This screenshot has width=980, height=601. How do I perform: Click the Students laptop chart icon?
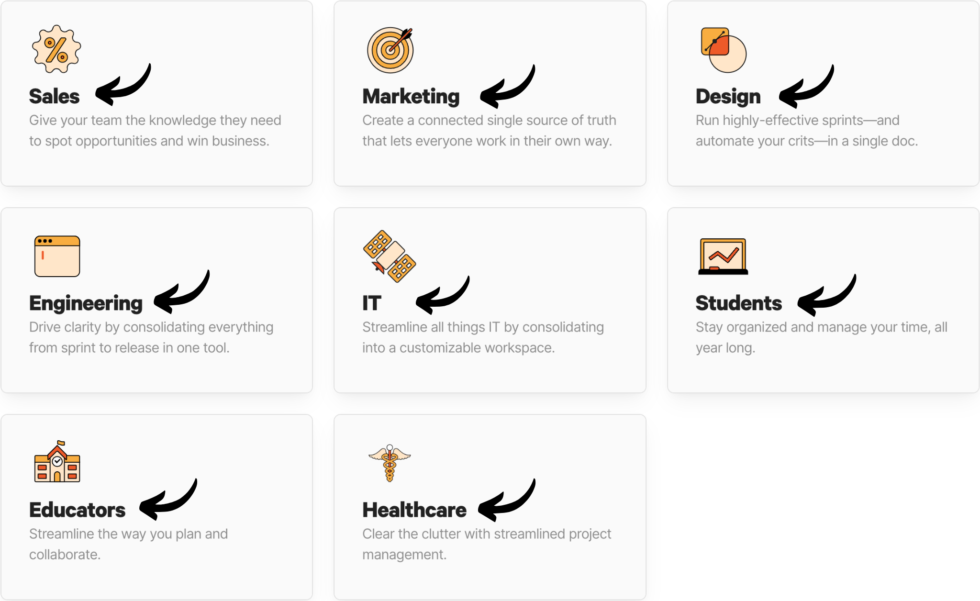[723, 256]
